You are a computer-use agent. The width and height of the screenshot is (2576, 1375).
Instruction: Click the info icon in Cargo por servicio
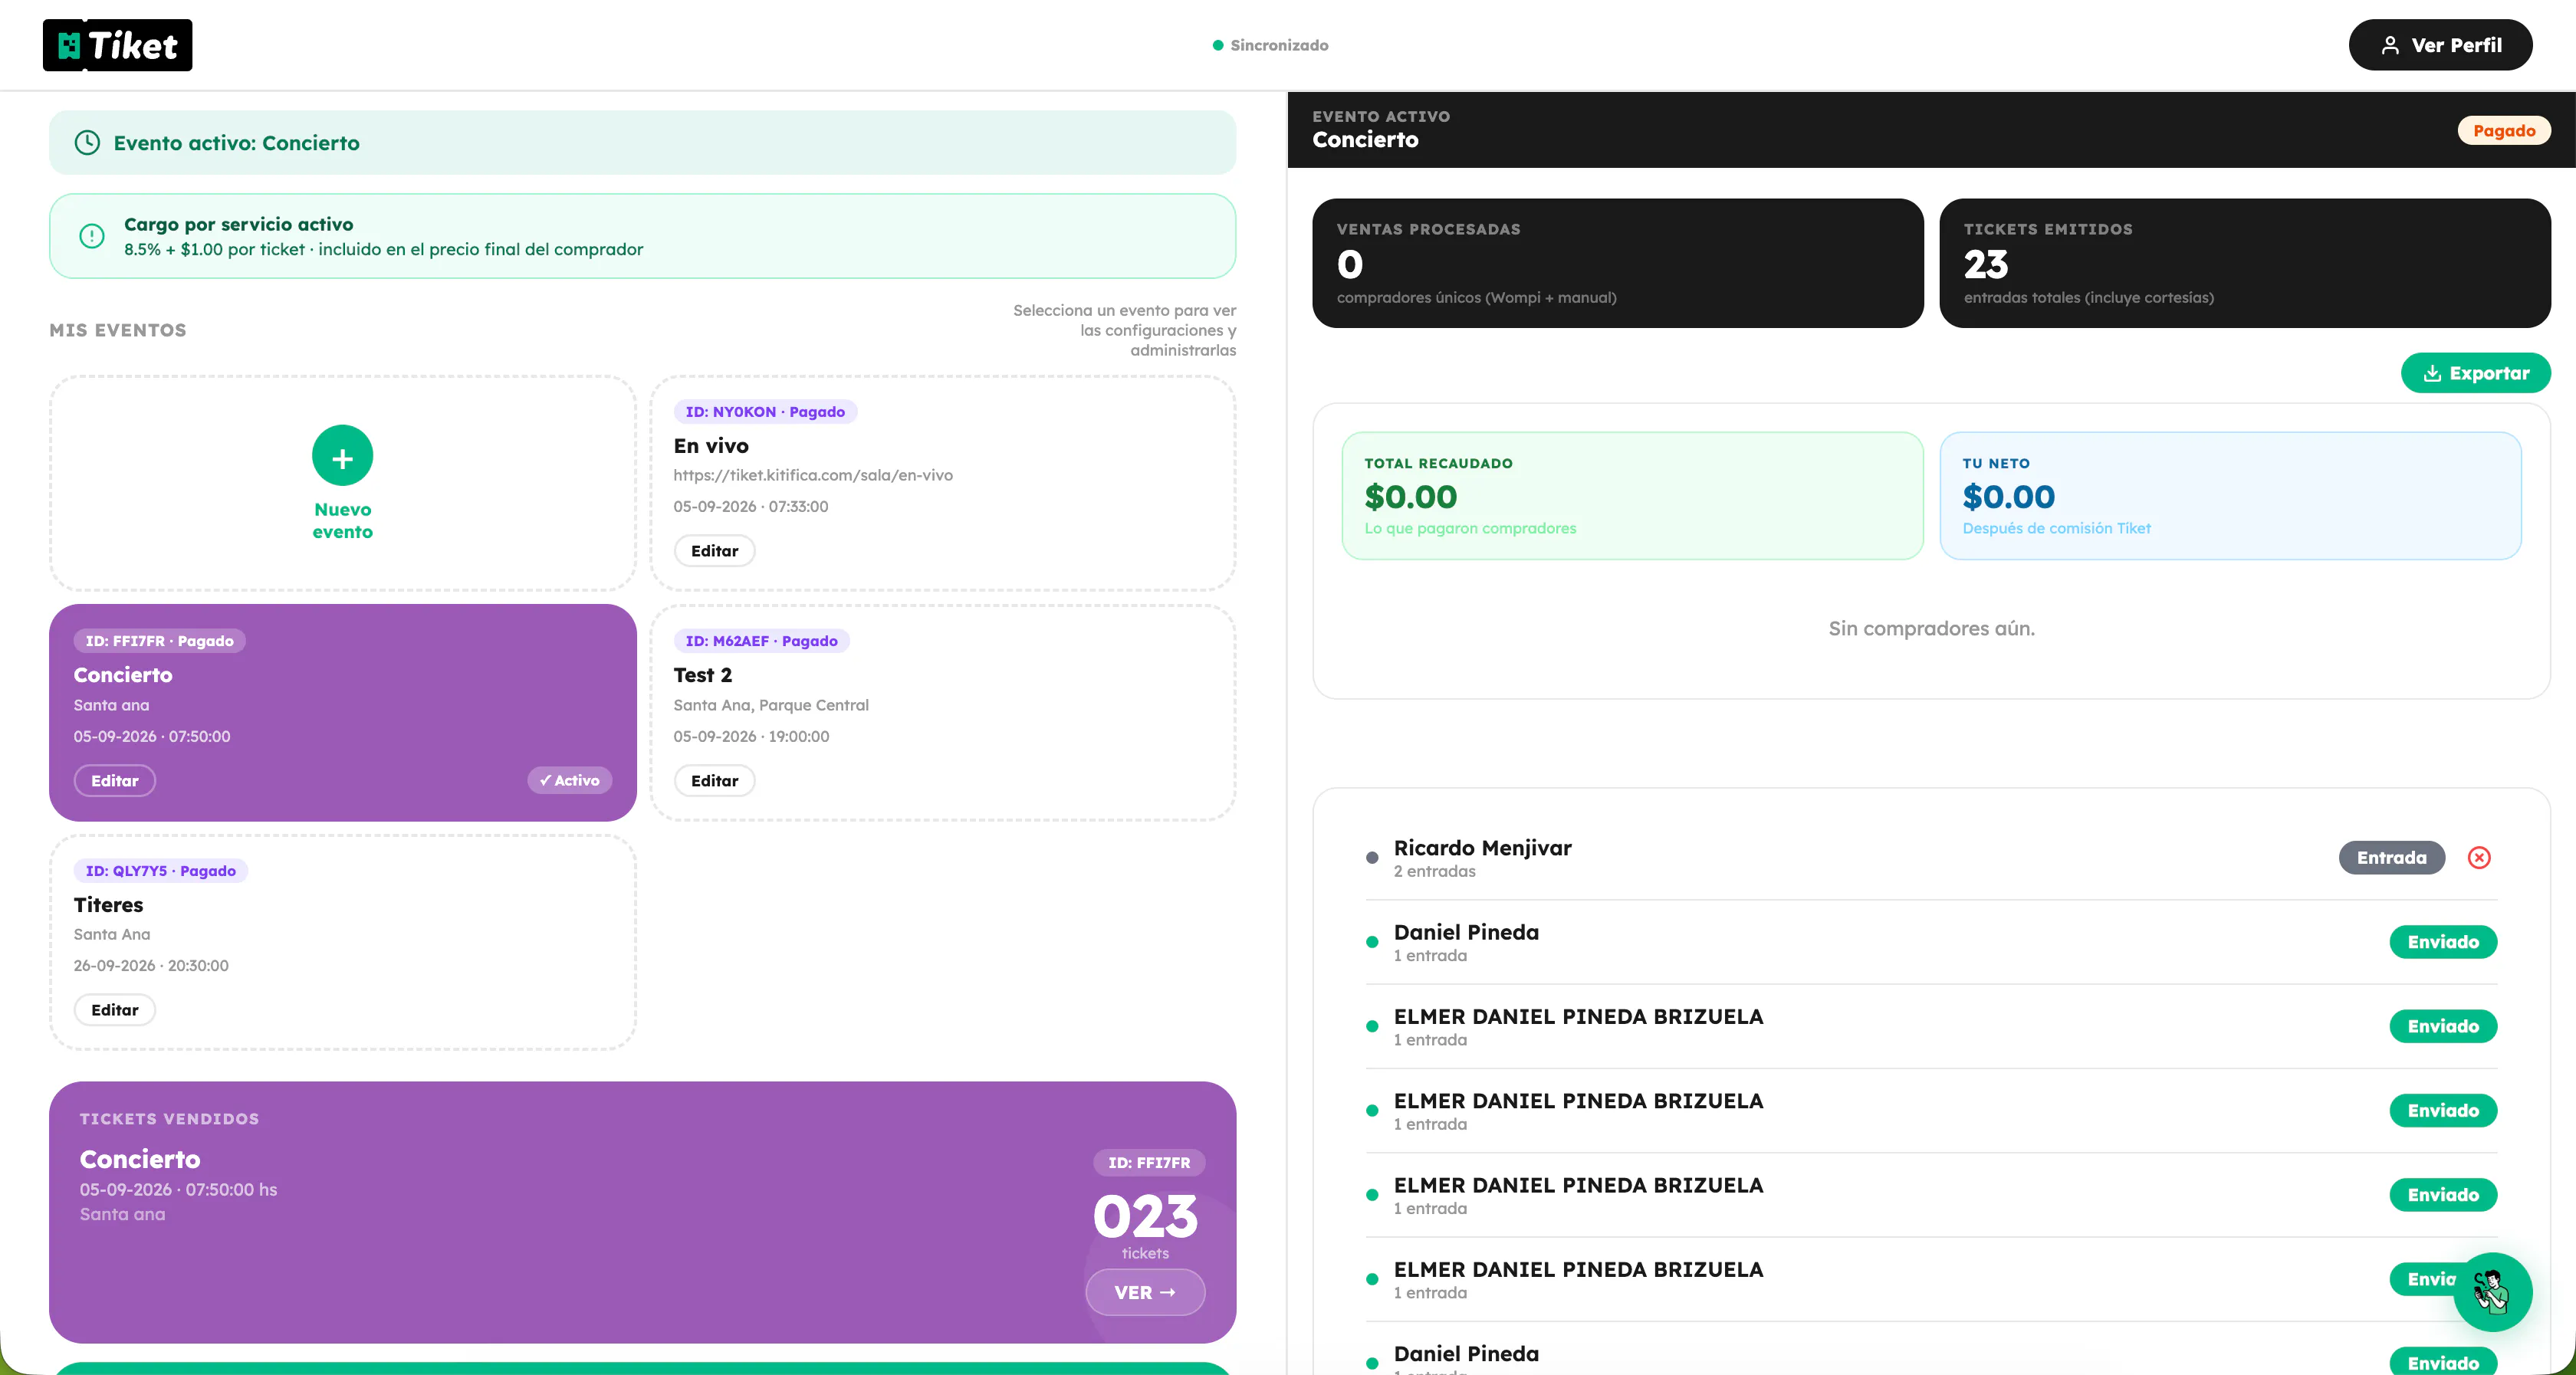point(92,236)
